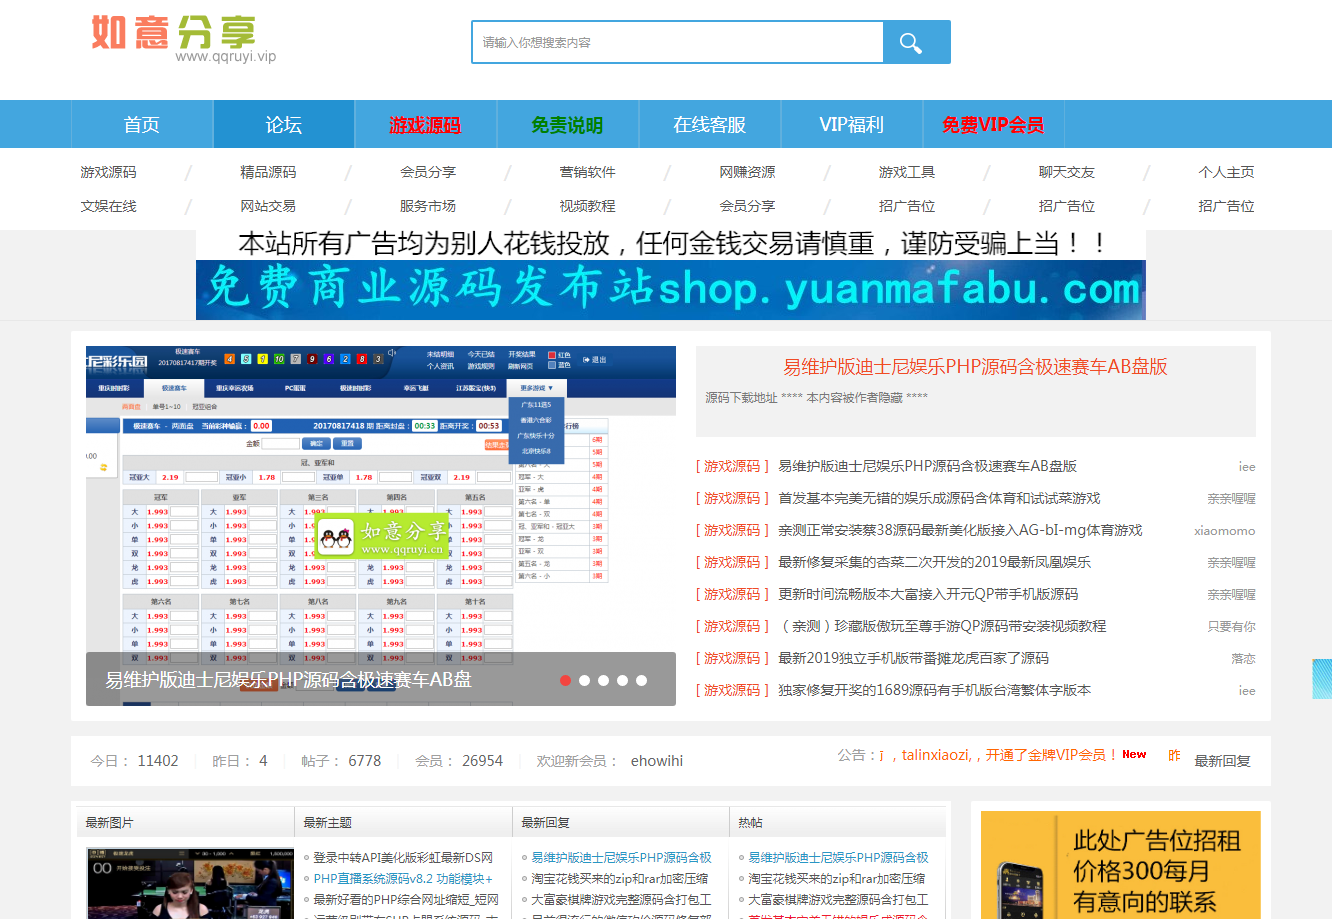
Task: Open the 游戏工具 category link
Action: coord(906,172)
